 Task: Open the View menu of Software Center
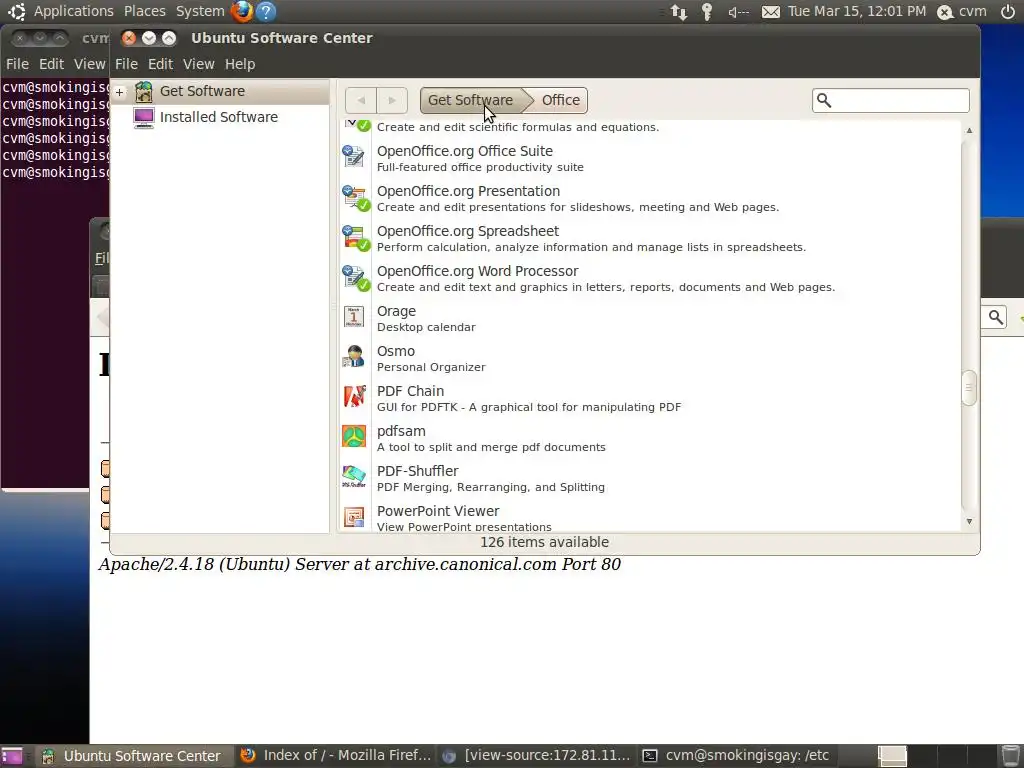click(199, 64)
